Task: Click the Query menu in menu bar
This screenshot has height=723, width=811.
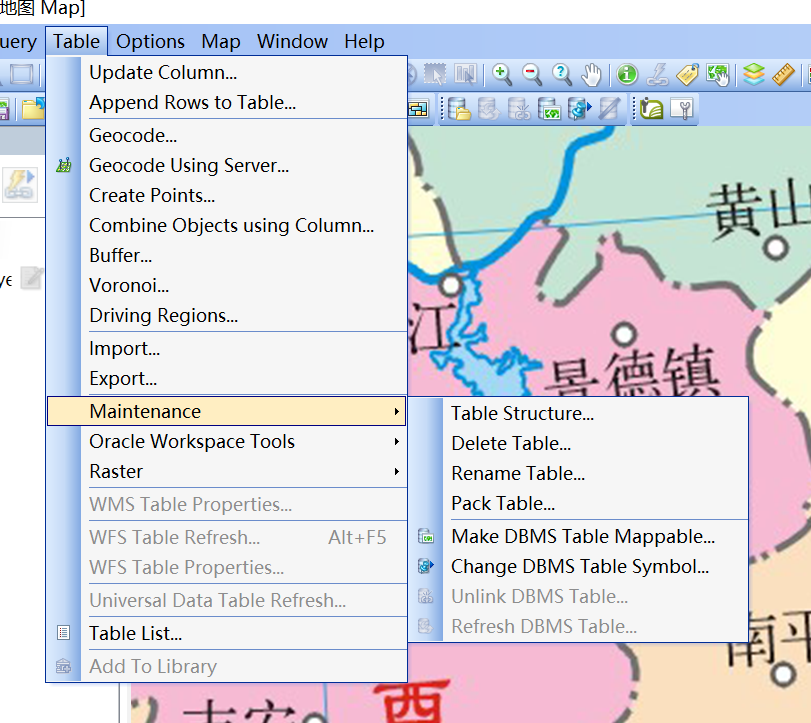Action: pos(18,41)
